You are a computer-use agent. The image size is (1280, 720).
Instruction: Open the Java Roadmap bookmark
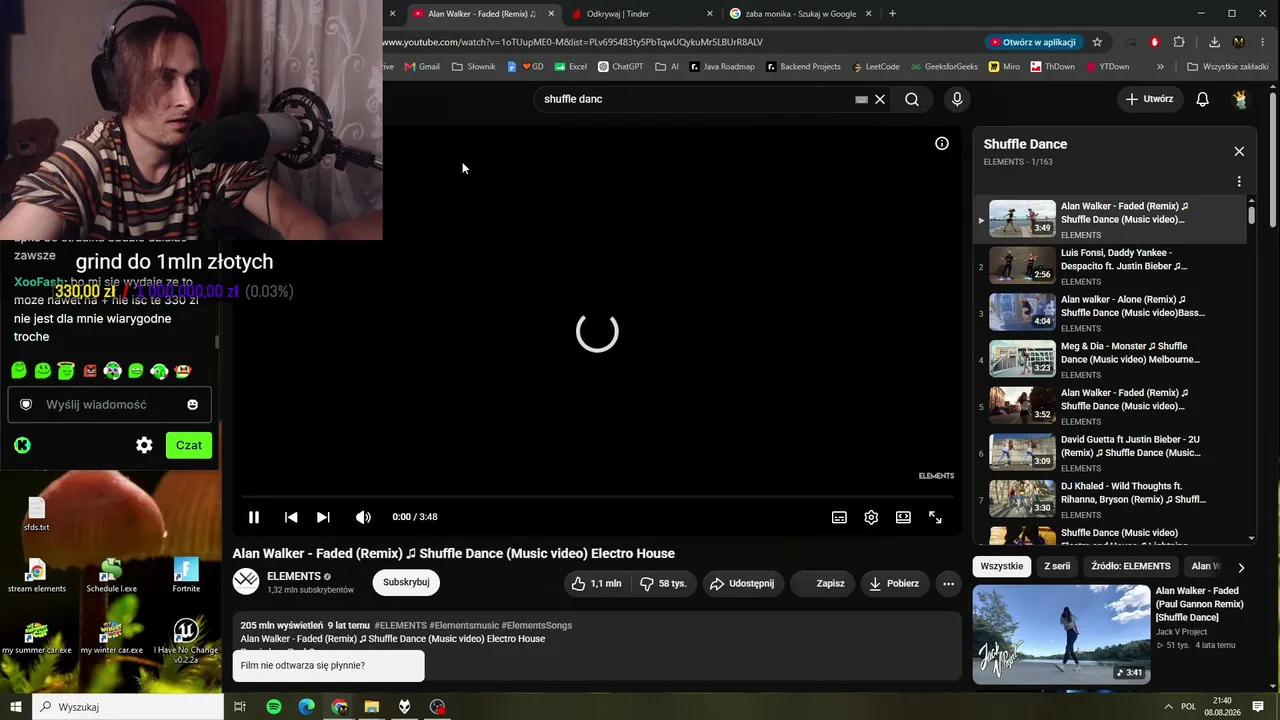pos(721,67)
